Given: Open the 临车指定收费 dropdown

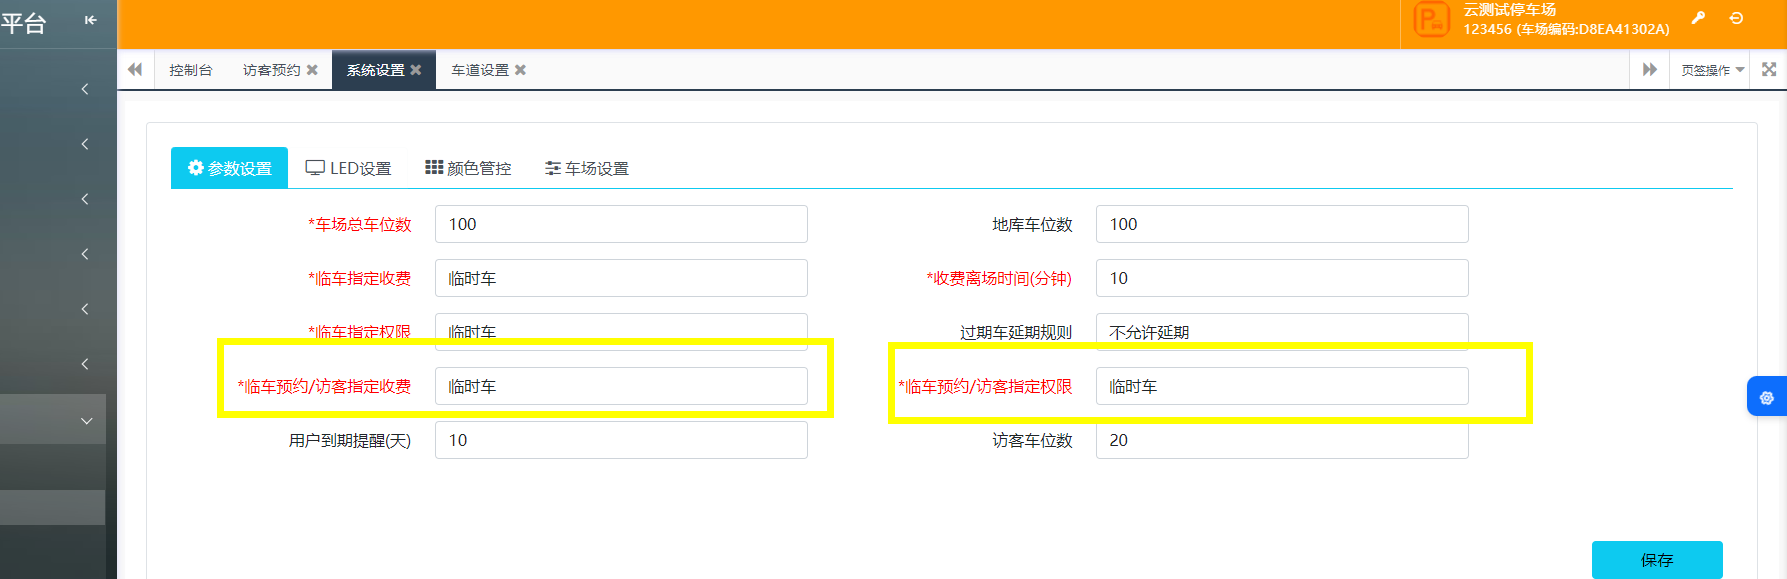Looking at the screenshot, I should [x=620, y=278].
